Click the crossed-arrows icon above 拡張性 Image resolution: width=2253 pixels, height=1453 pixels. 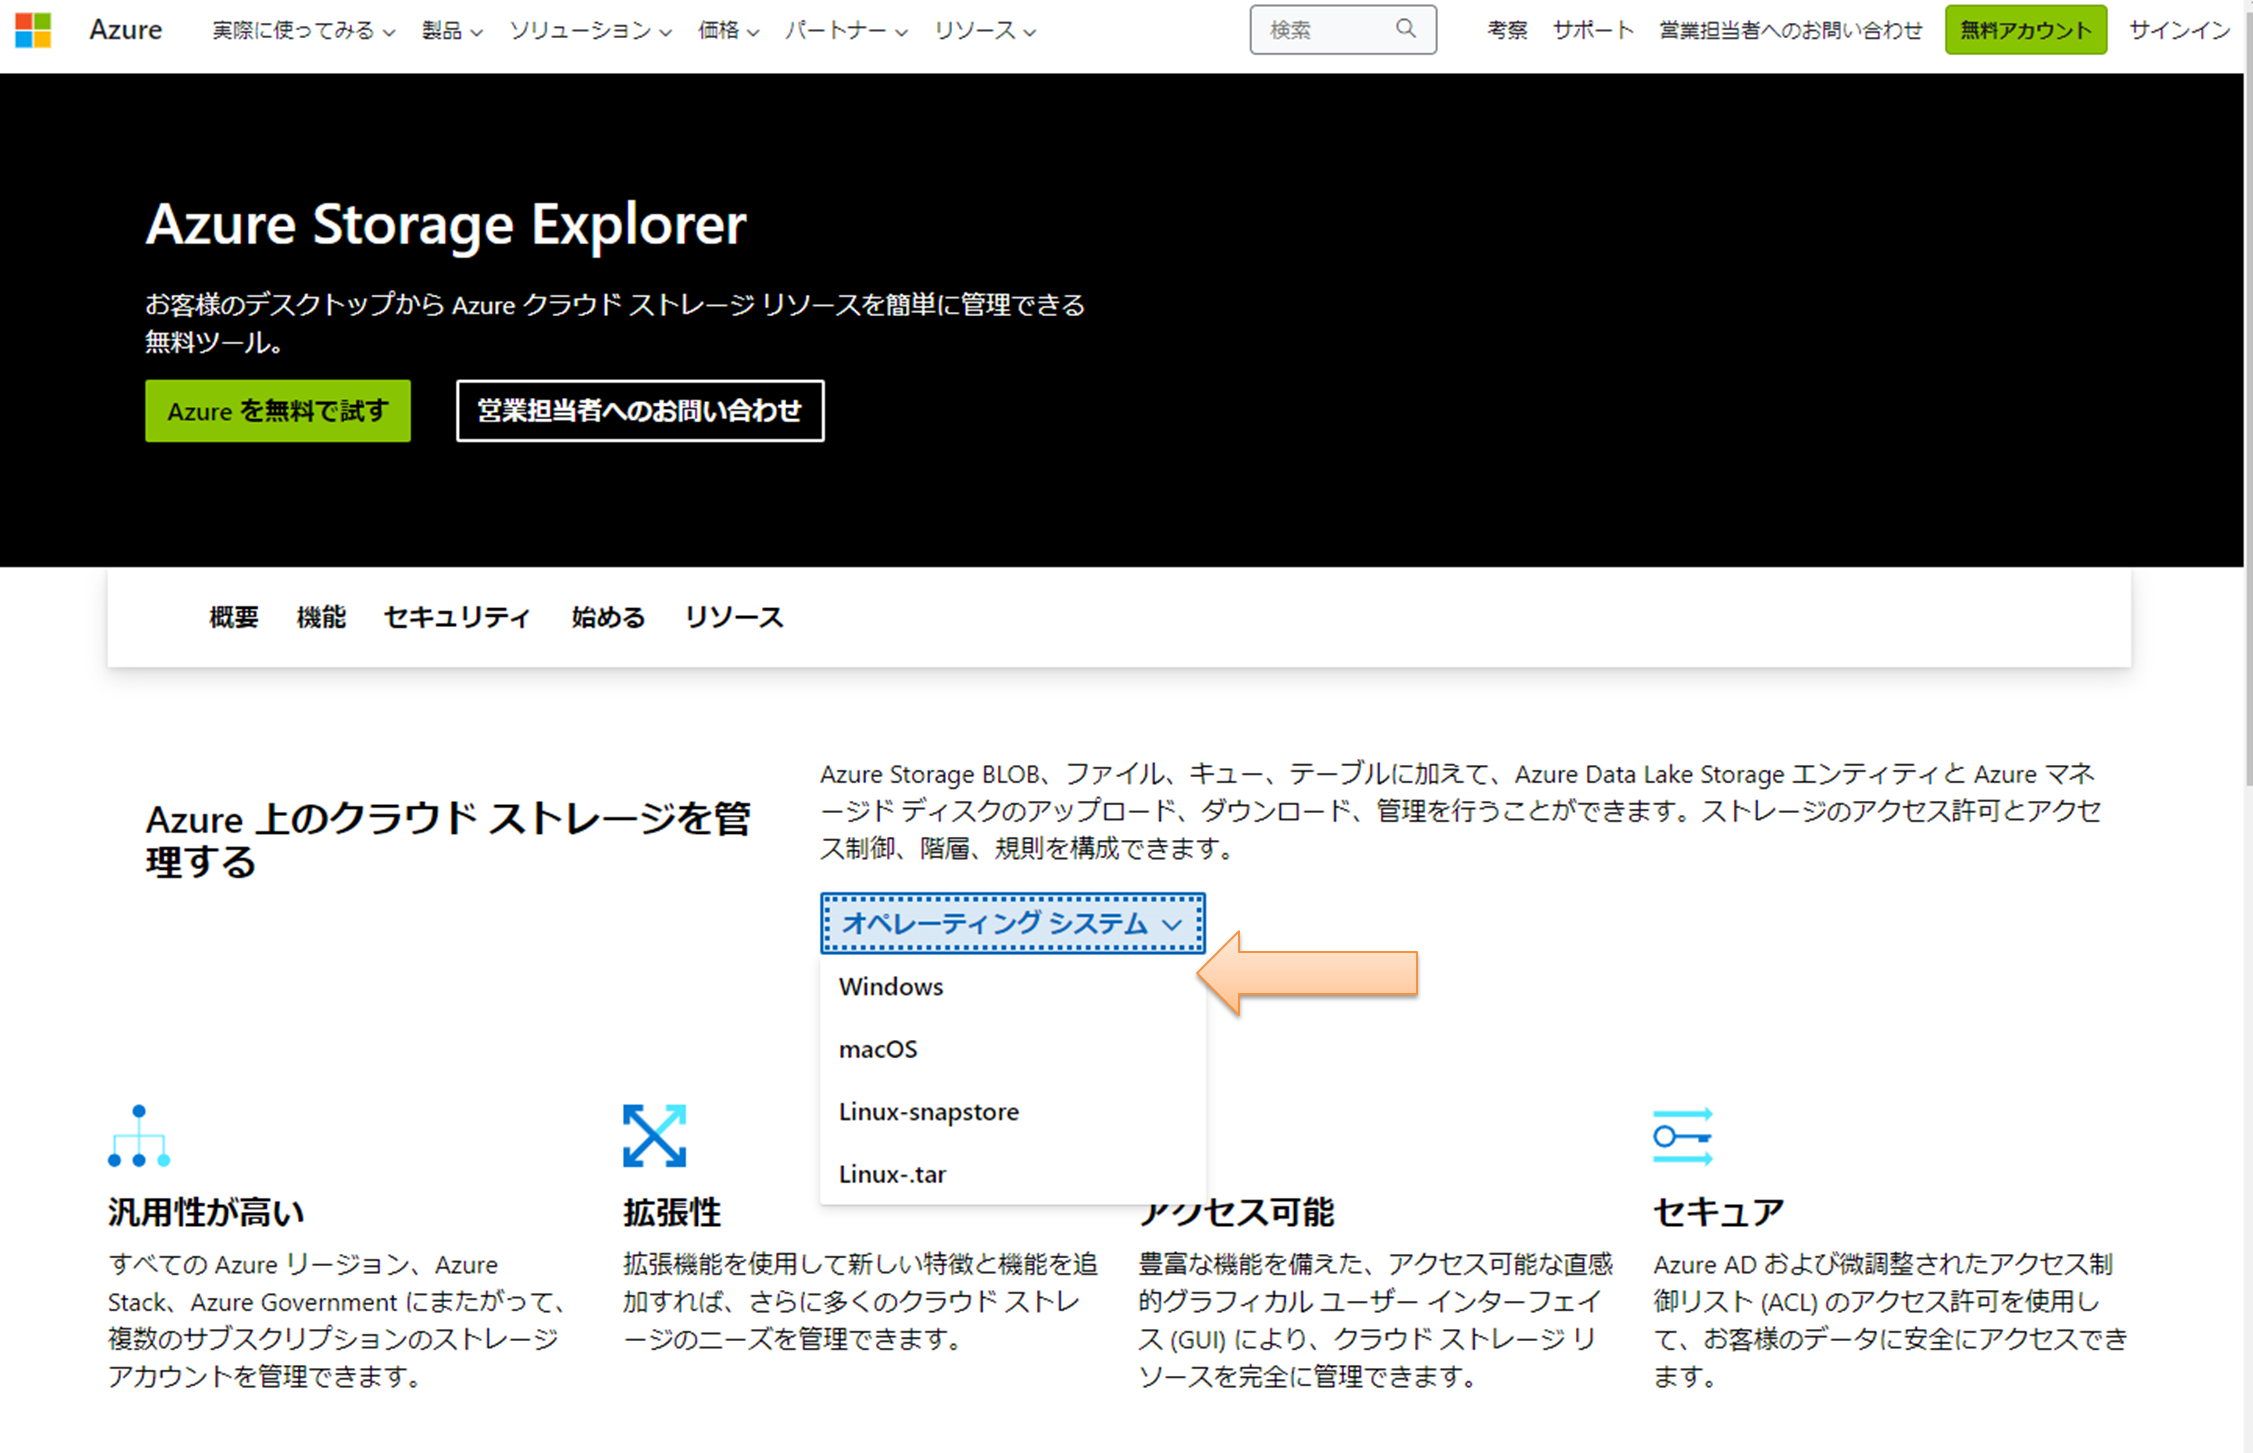[654, 1136]
